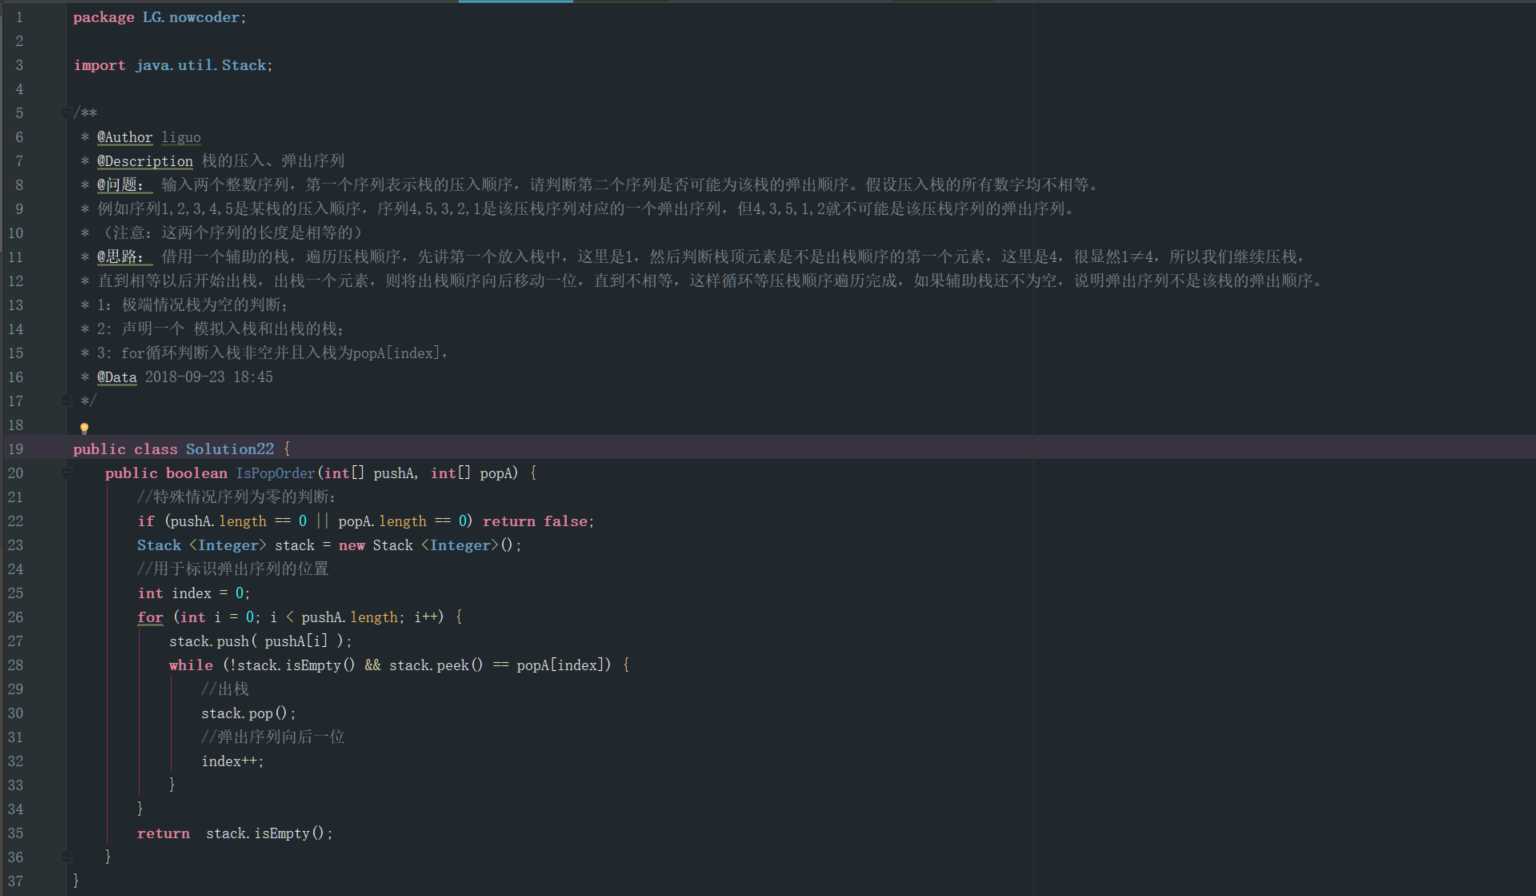Click the underlined 'for' keyword on line 26
This screenshot has height=896, width=1536.
click(x=150, y=617)
